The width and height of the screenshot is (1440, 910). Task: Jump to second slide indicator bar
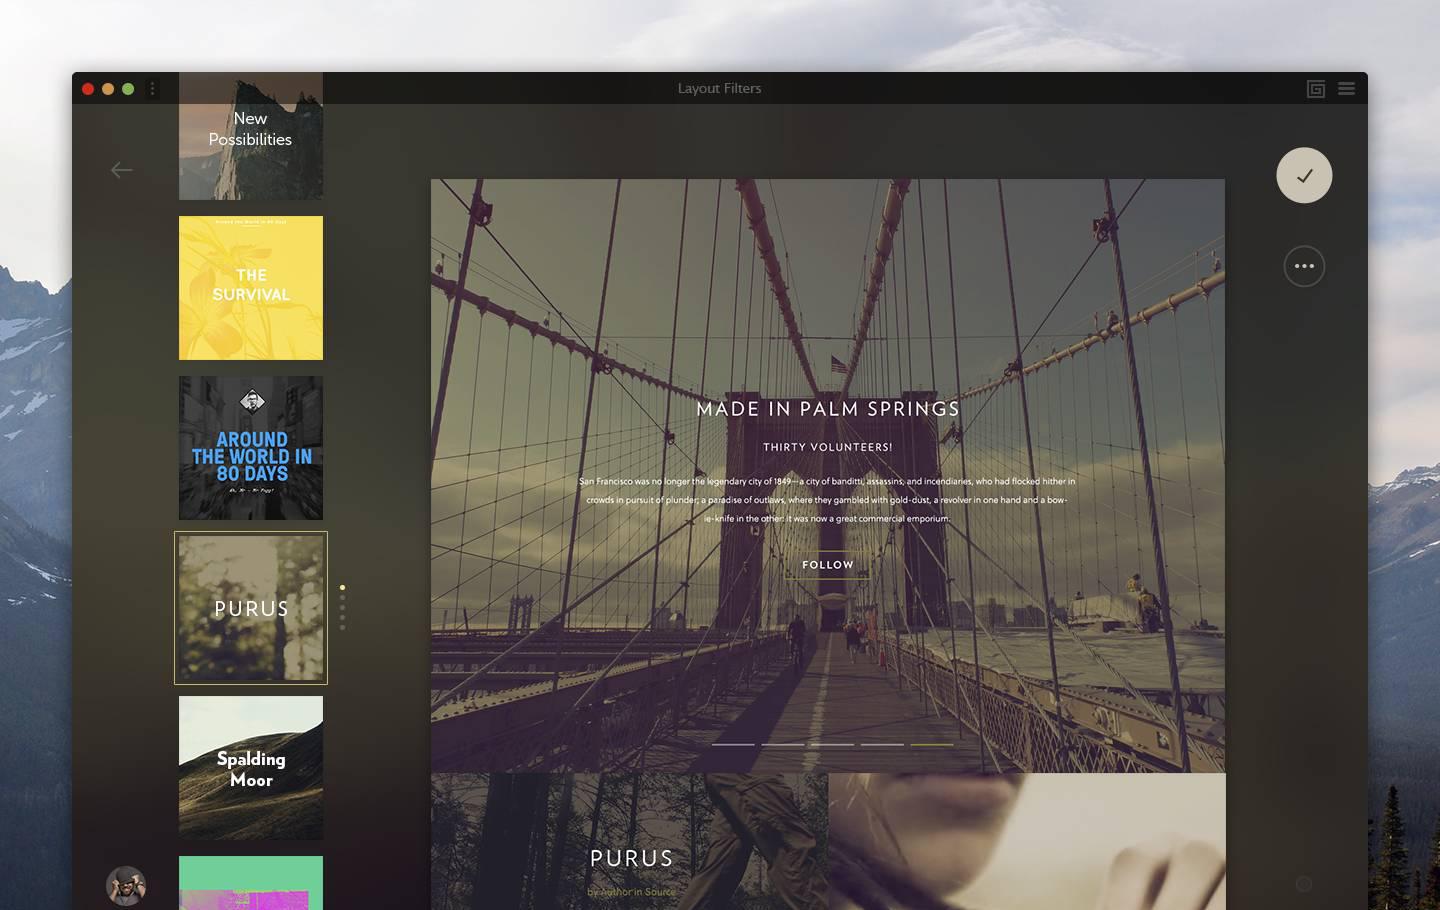click(x=783, y=744)
